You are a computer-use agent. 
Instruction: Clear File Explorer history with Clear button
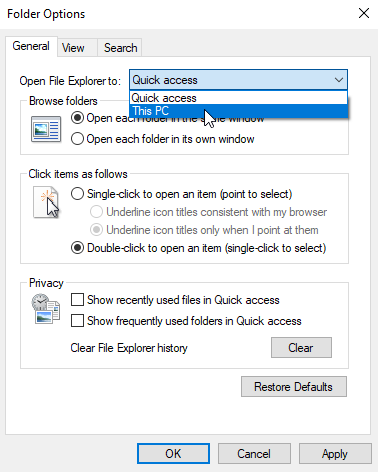(301, 348)
